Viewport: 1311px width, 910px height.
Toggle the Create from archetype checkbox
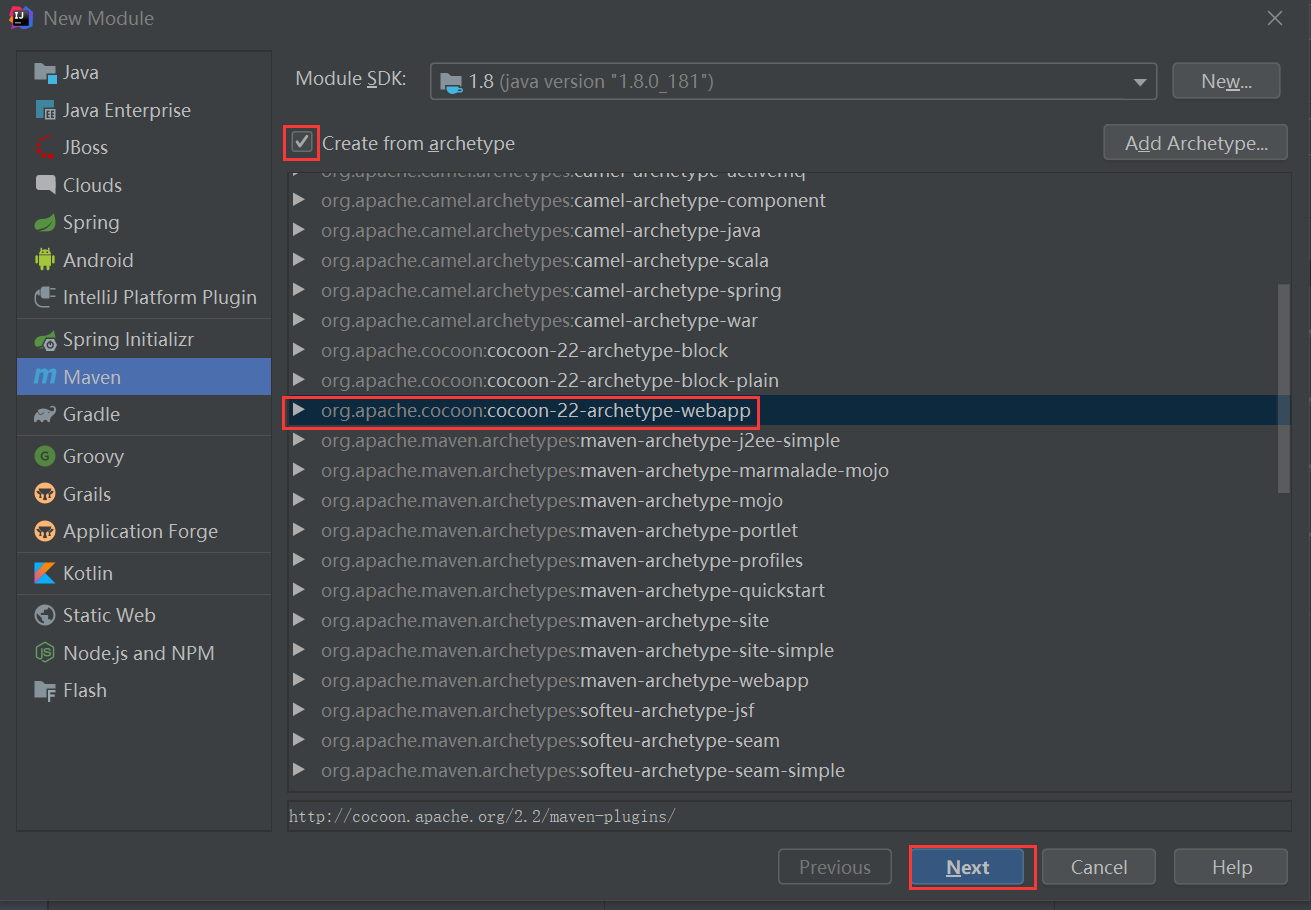302,142
